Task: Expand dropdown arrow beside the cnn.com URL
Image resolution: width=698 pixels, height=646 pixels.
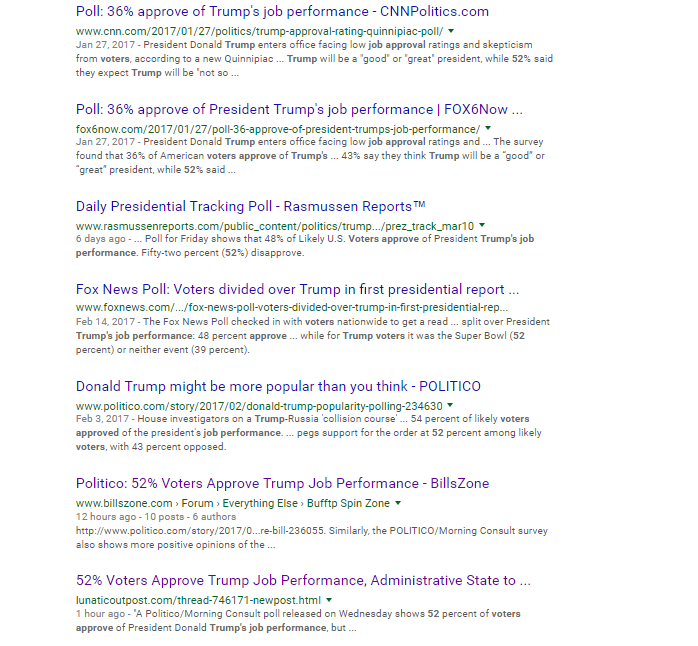Action: [x=451, y=31]
